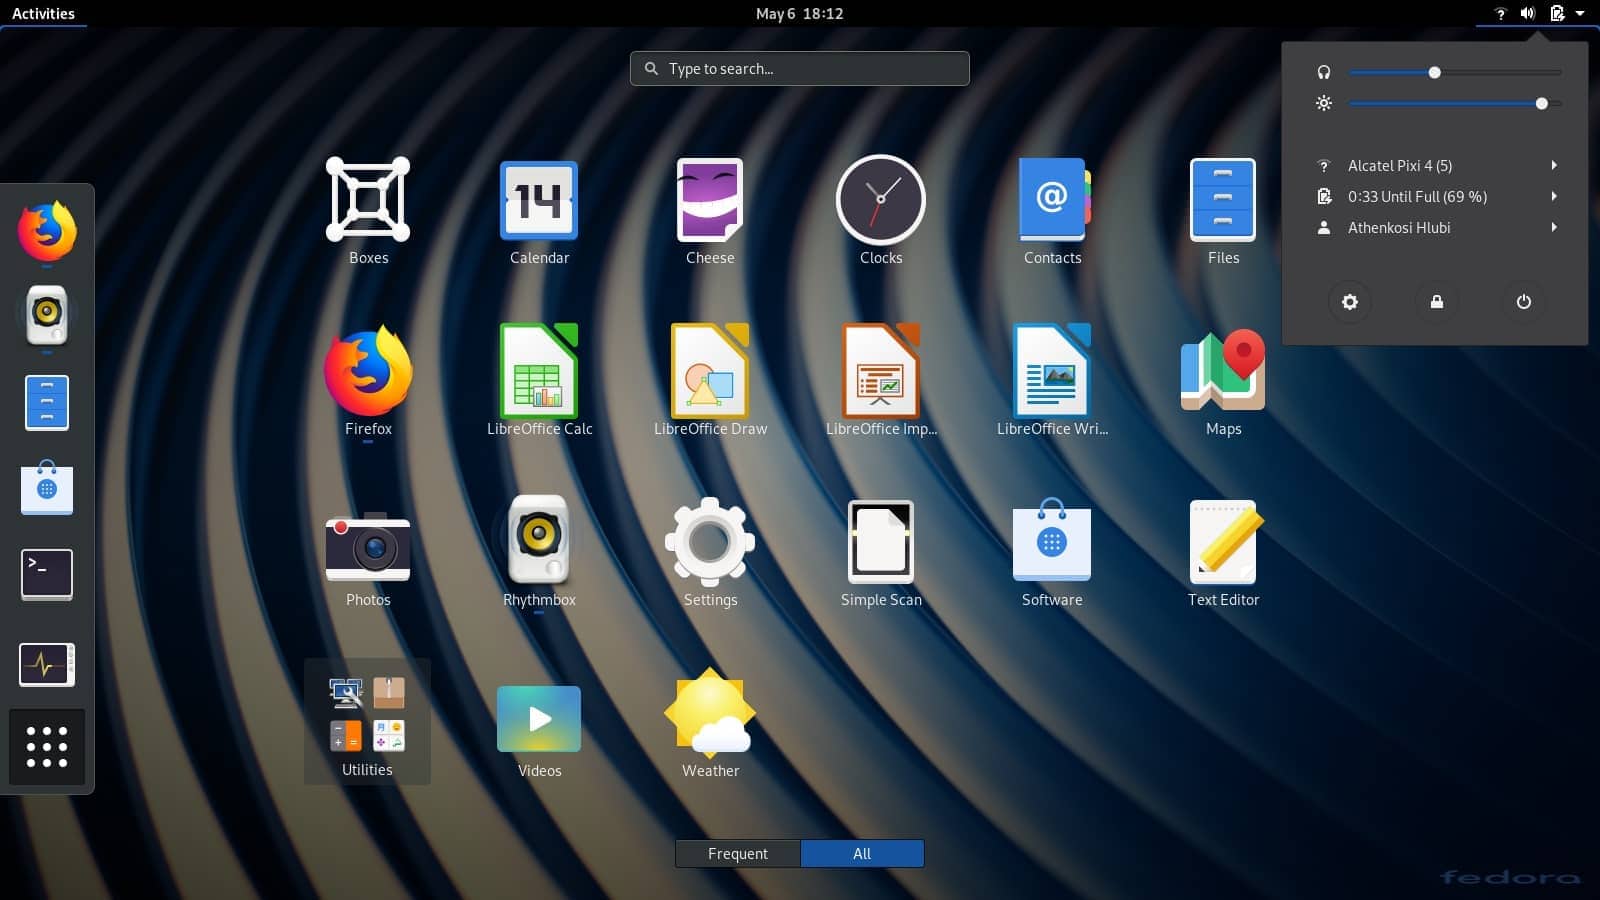This screenshot has width=1600, height=900.
Task: Open the Activities overview
Action: tap(44, 13)
